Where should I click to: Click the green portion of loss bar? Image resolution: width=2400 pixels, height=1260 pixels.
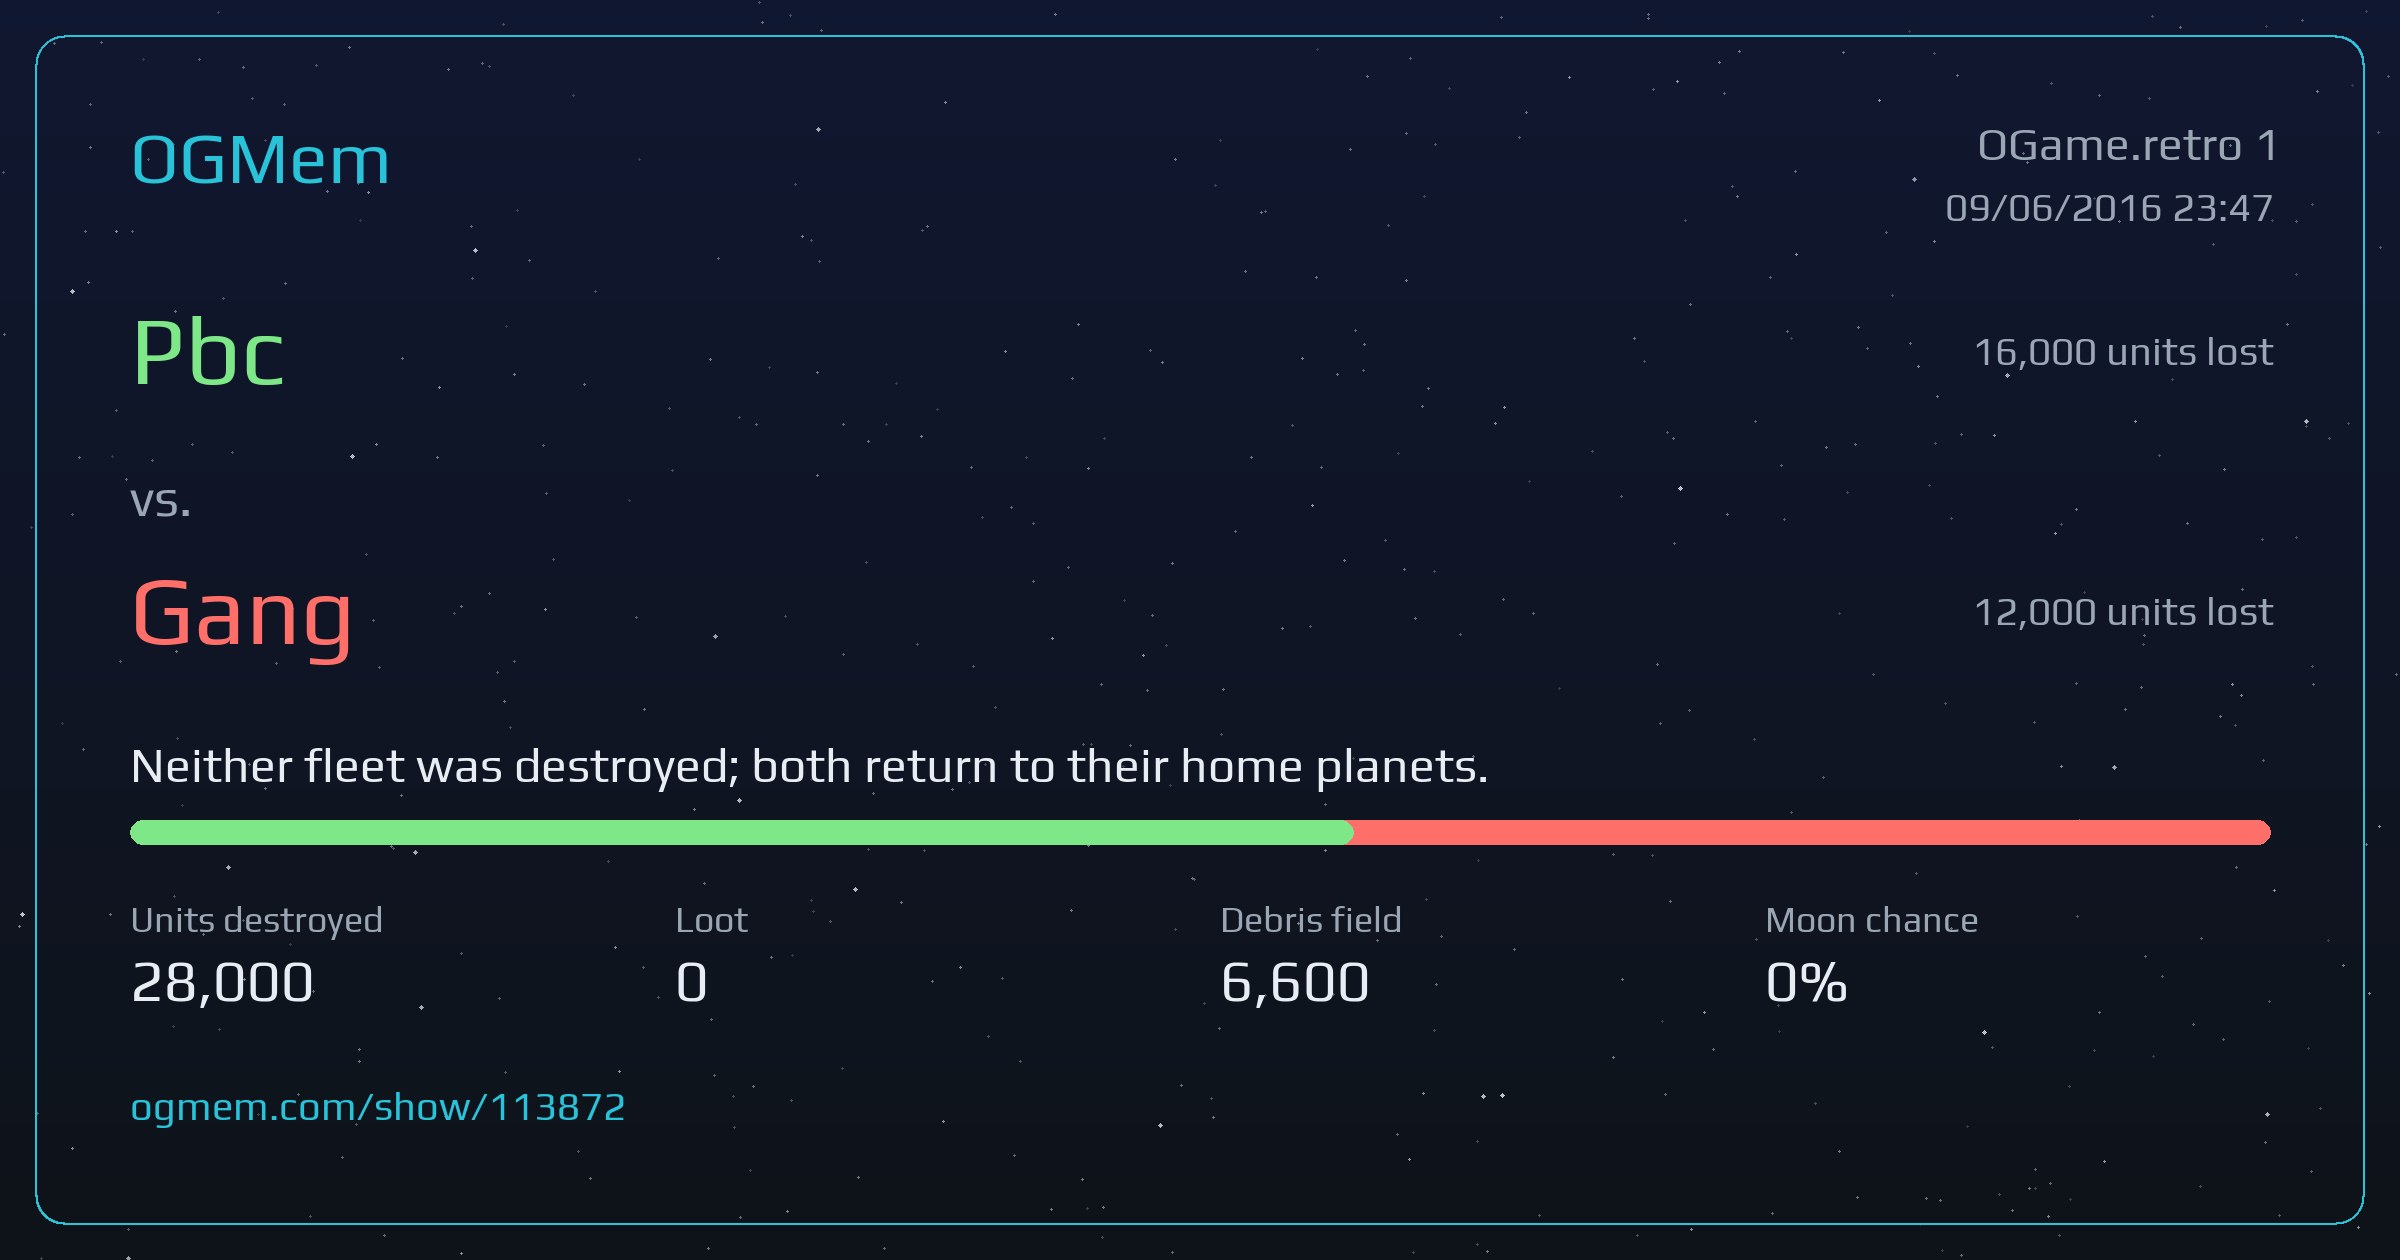[741, 832]
